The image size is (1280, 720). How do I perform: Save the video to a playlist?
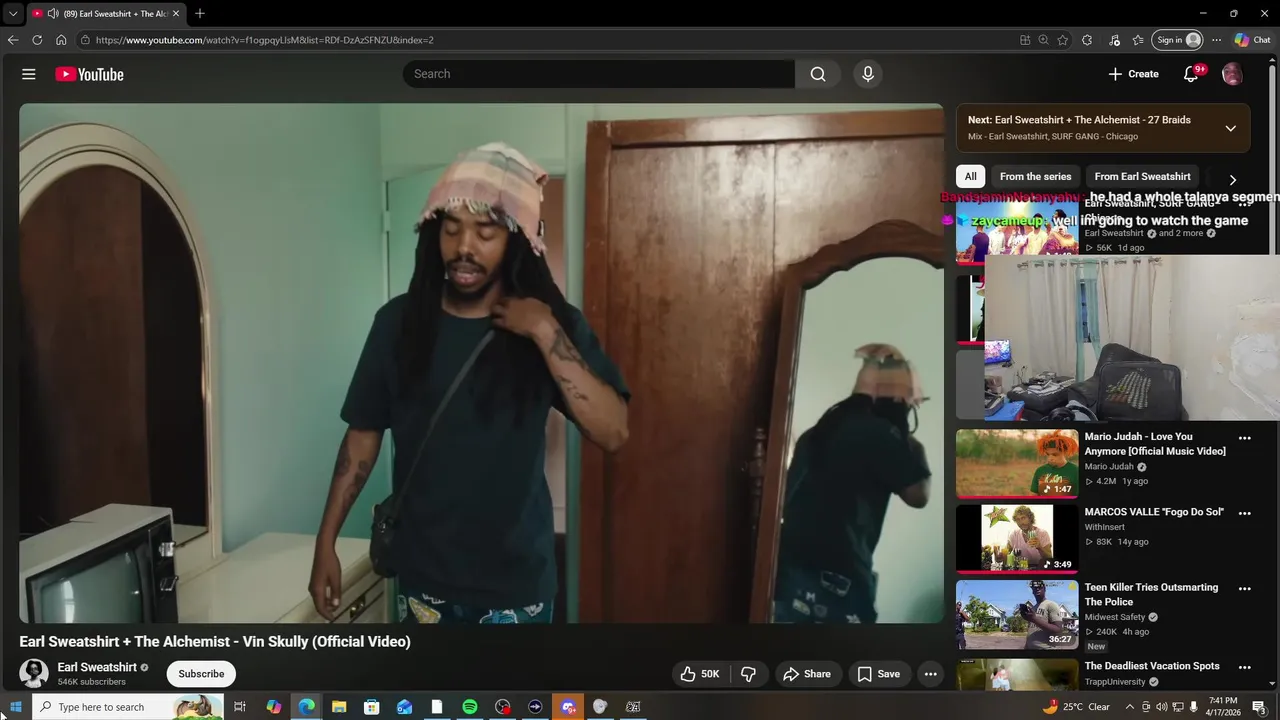[879, 674]
